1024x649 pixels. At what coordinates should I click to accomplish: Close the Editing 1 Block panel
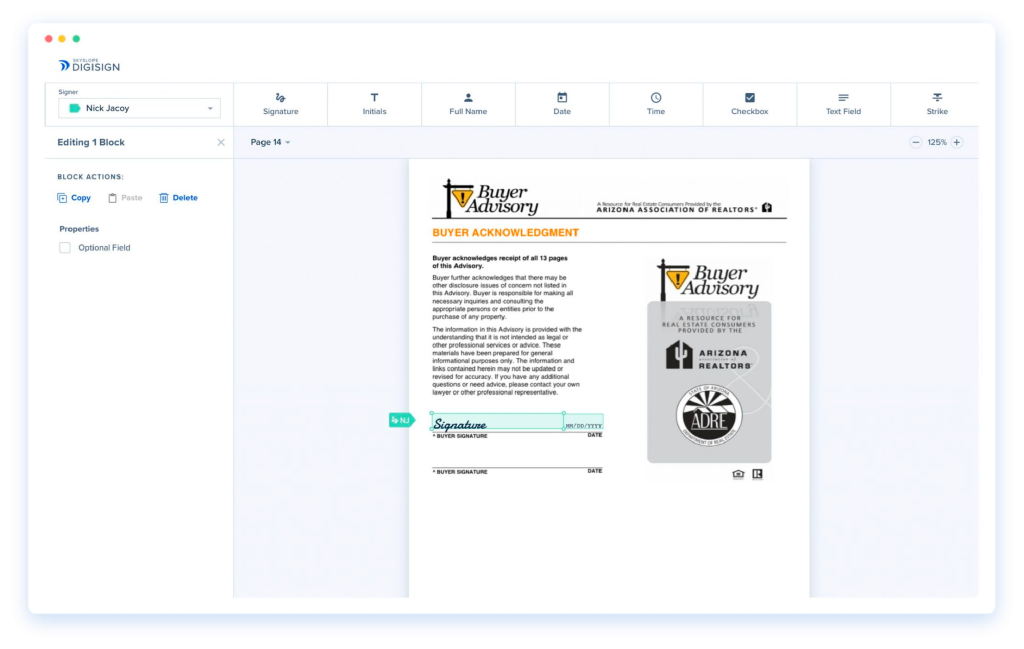coord(221,142)
